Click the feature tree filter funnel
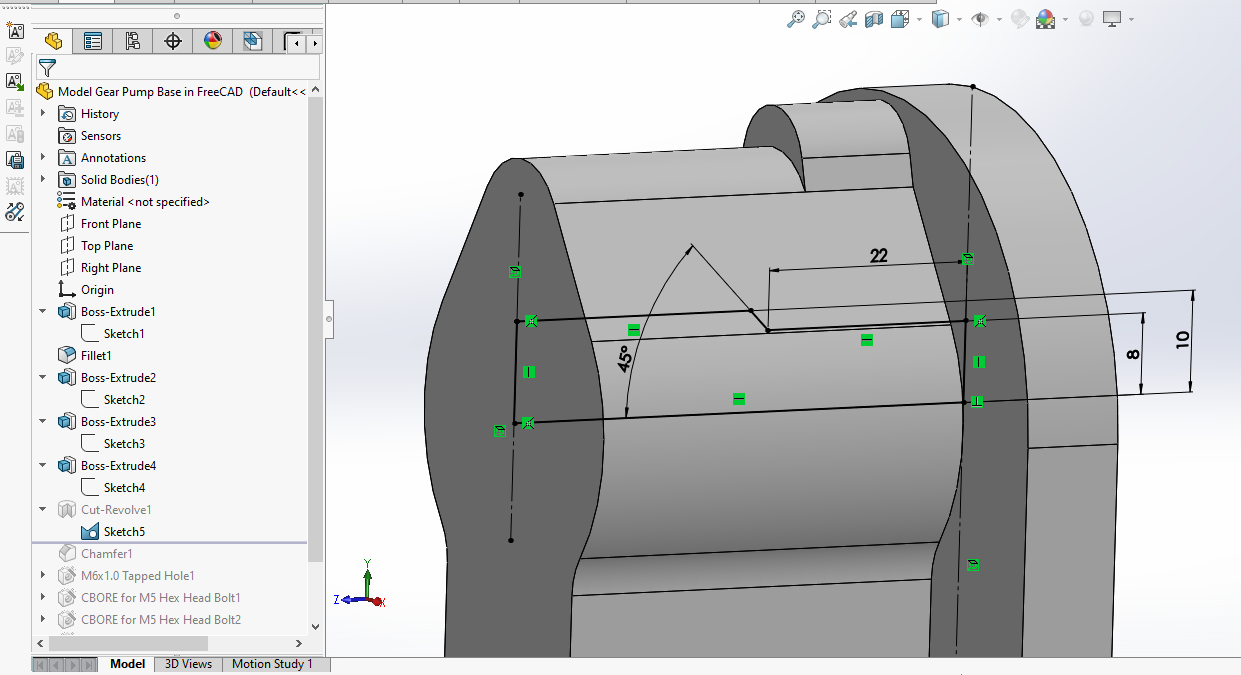Viewport: 1241px width, 675px height. point(47,68)
